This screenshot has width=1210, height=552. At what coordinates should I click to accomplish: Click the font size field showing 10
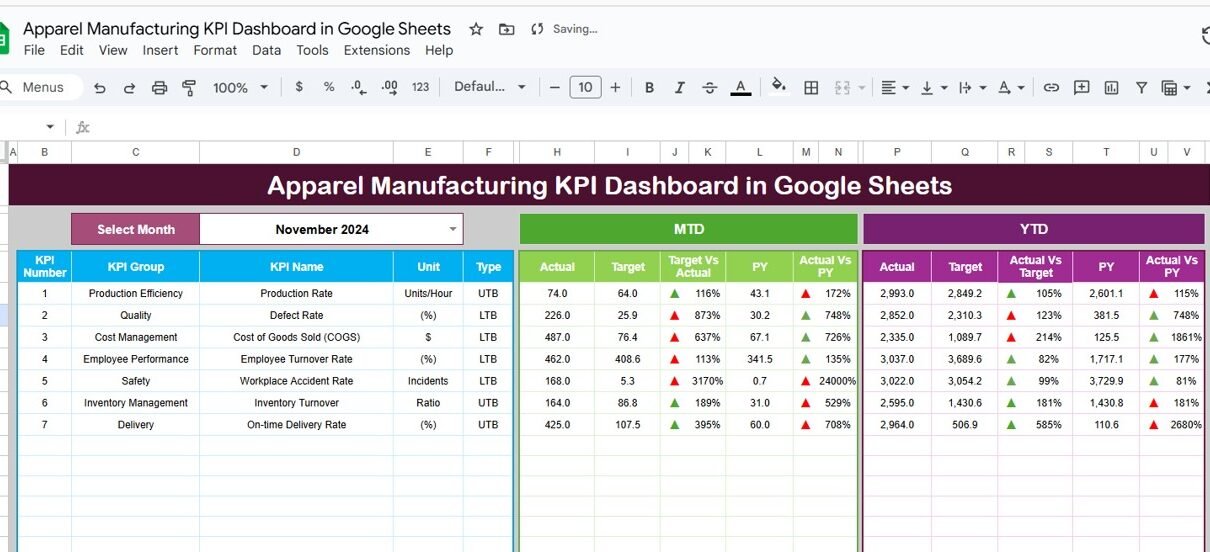[585, 87]
